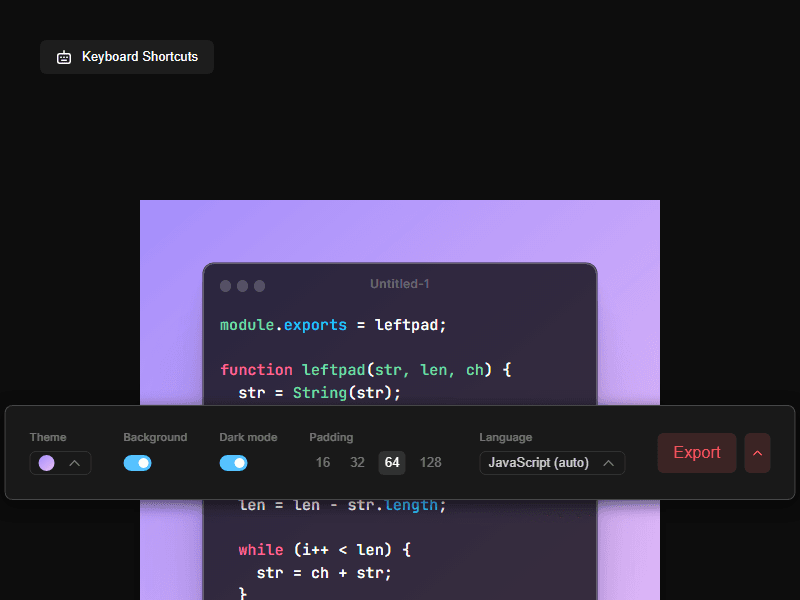The image size is (800, 600).
Task: Set padding to 128
Action: click(430, 463)
